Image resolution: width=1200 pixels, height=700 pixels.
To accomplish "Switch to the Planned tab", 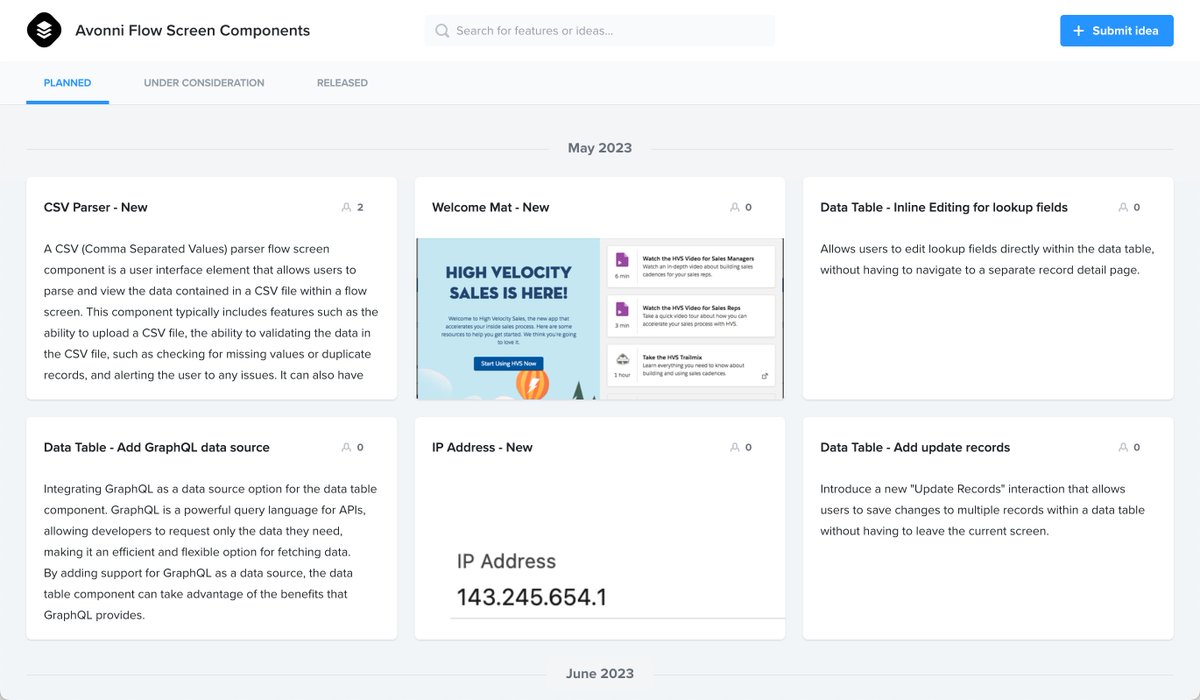I will (67, 83).
